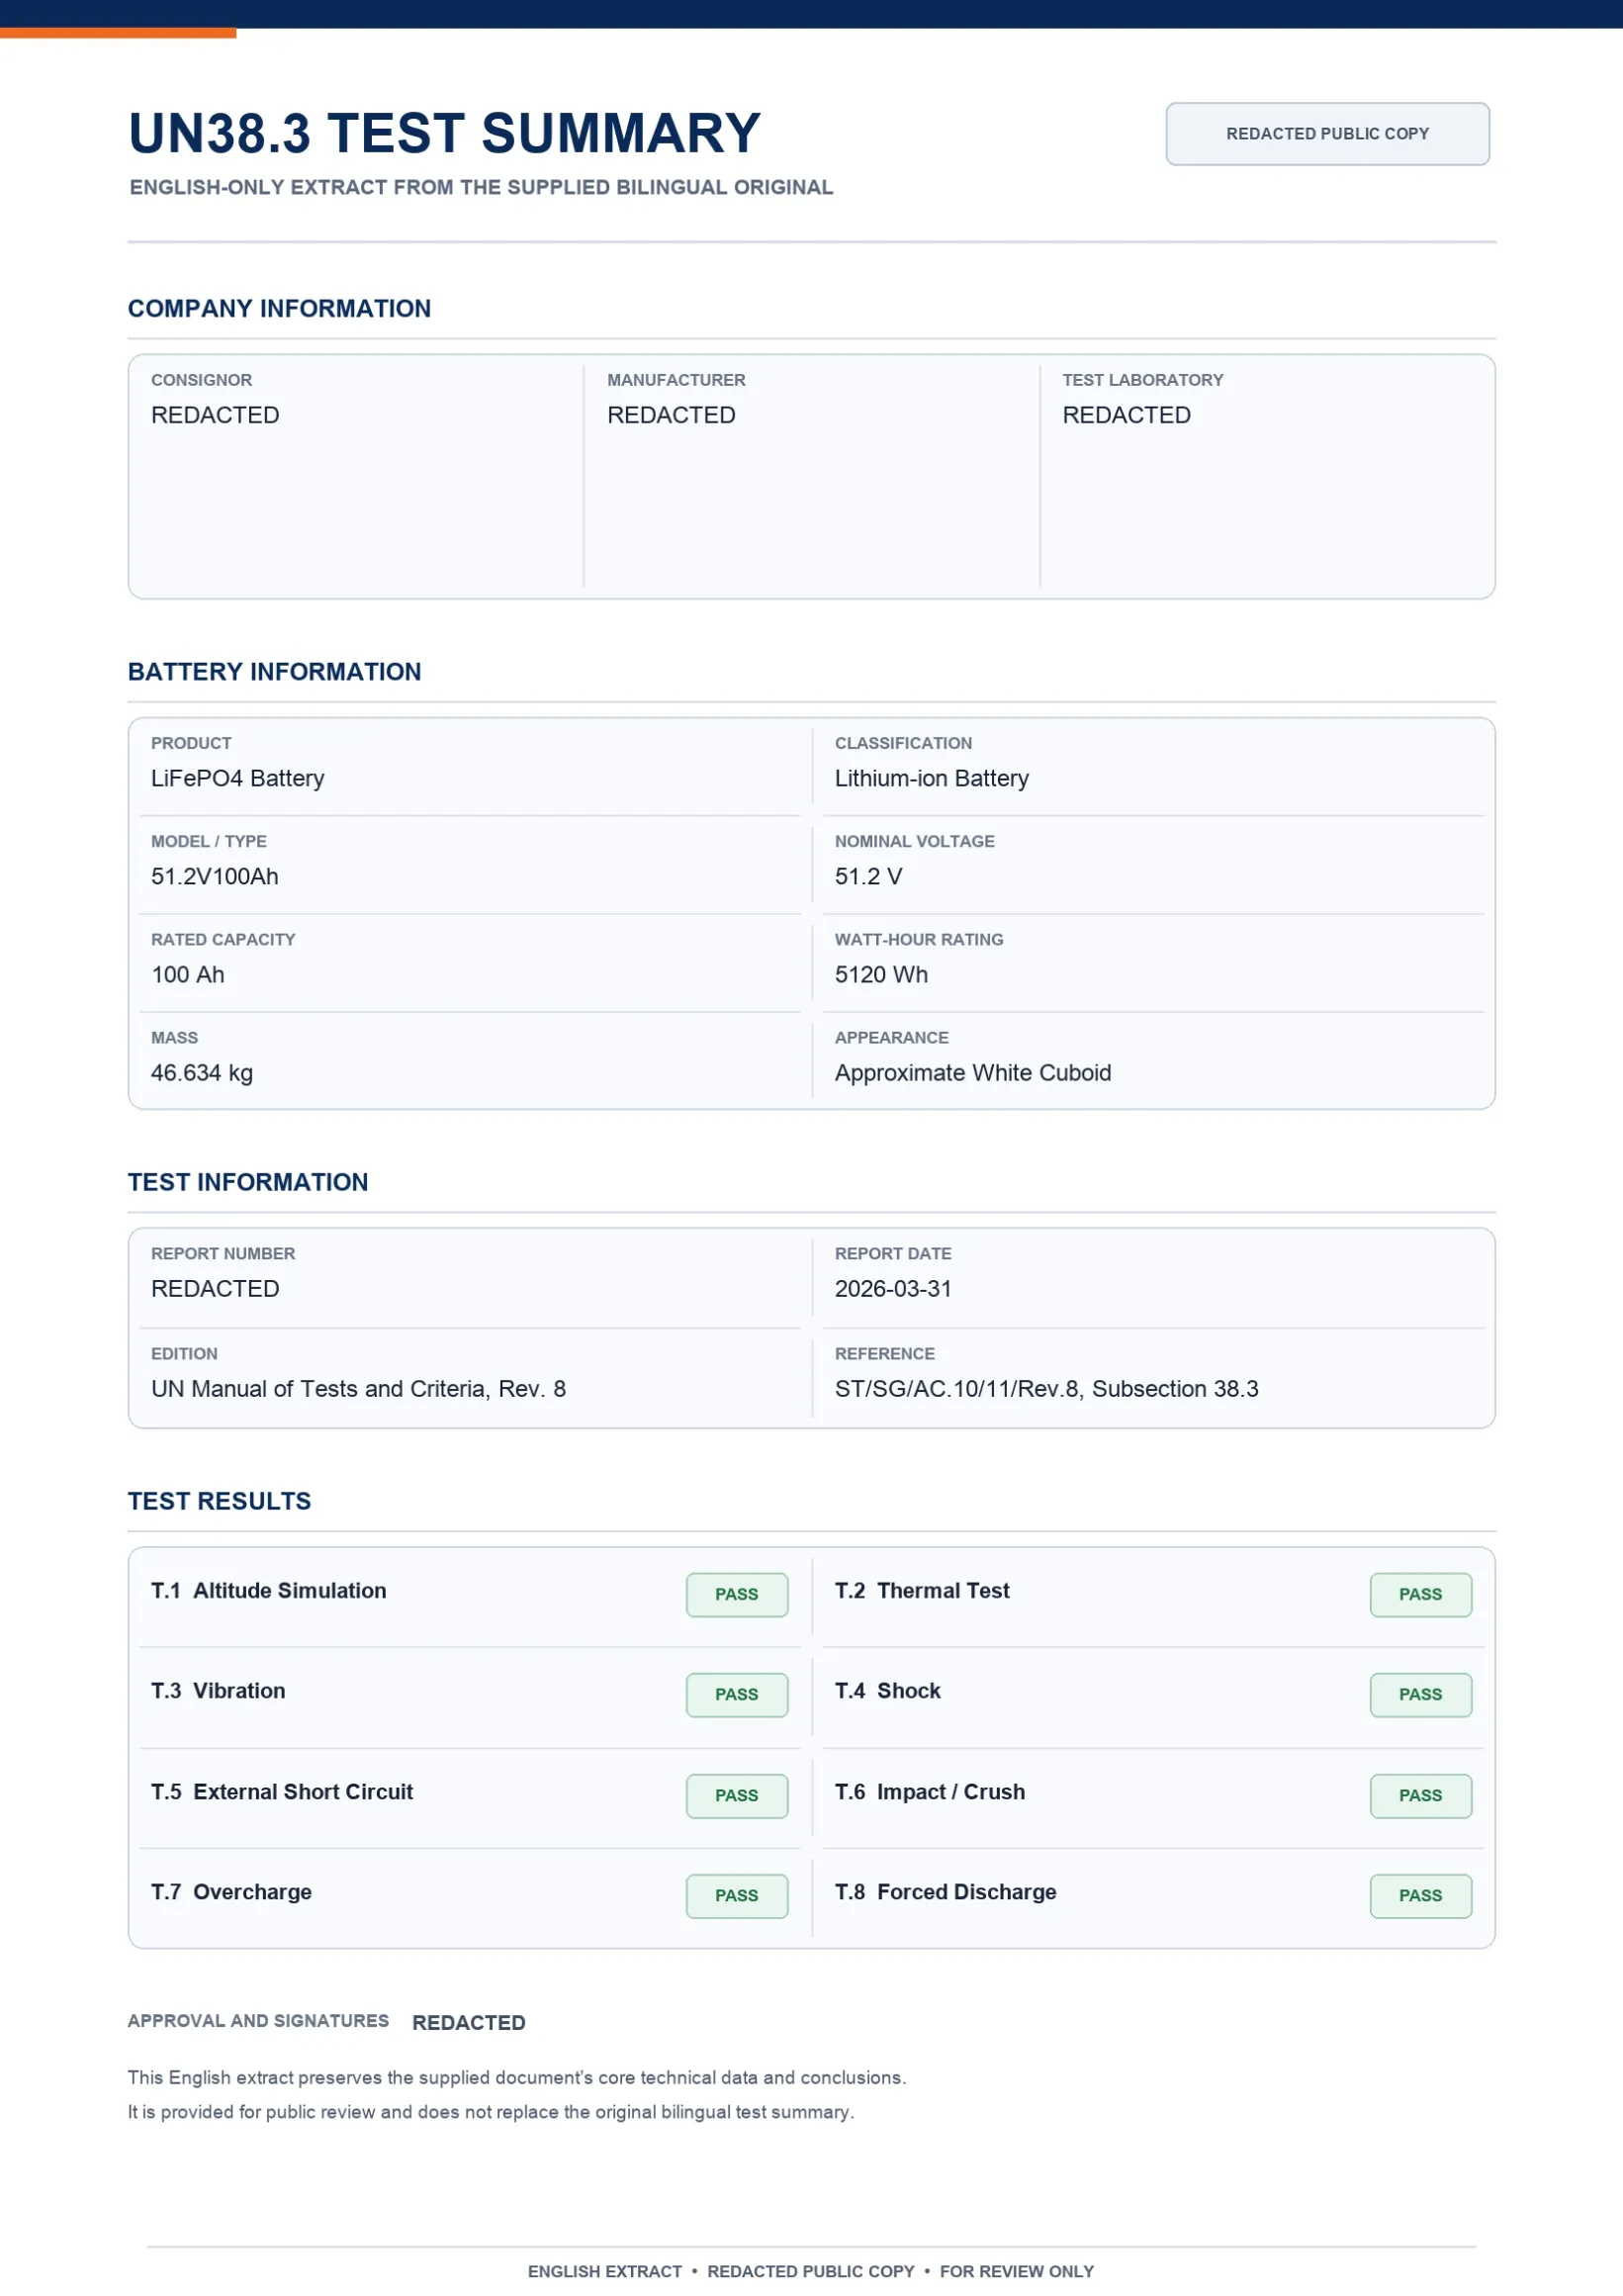This screenshot has height=2296, width=1623.
Task: Click the T.2 Thermal Test PASS badge
Action: (1420, 1595)
